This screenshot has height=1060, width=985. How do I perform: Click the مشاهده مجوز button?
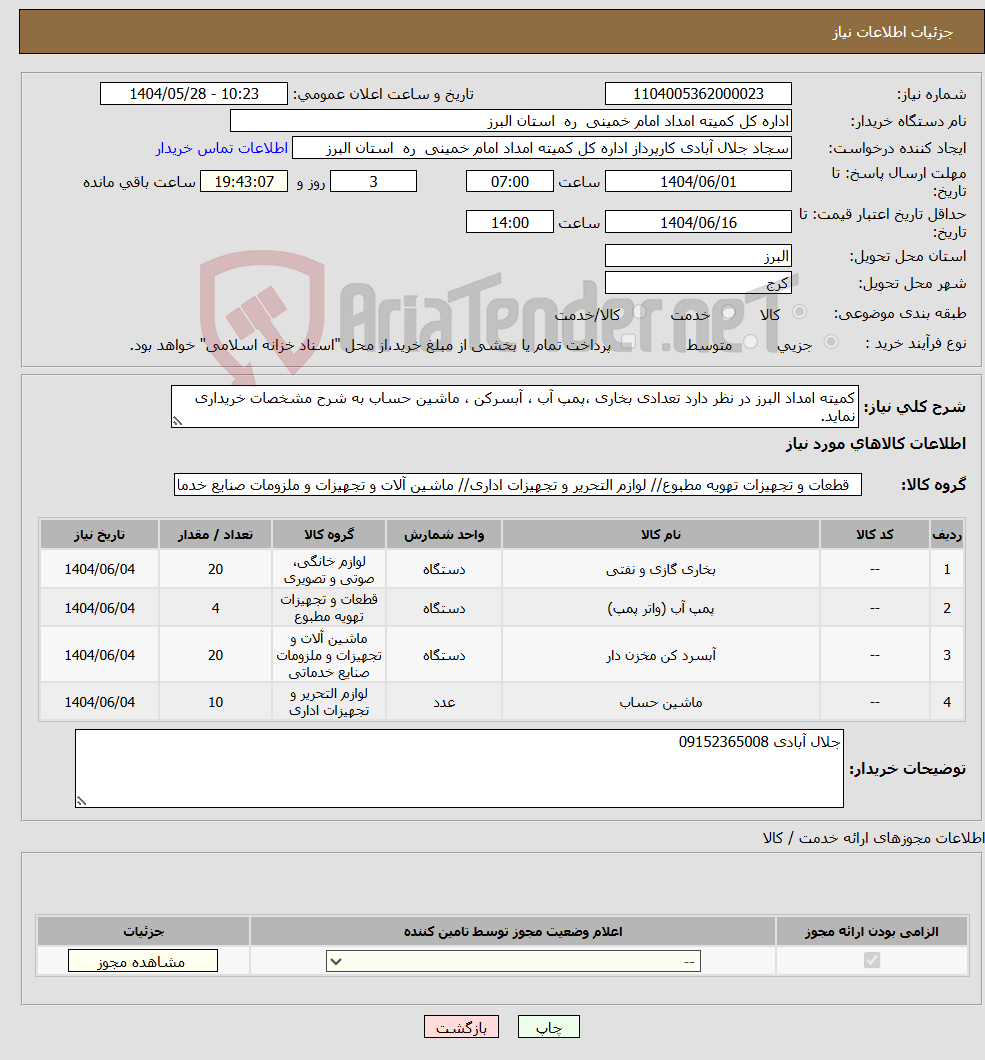tap(141, 960)
